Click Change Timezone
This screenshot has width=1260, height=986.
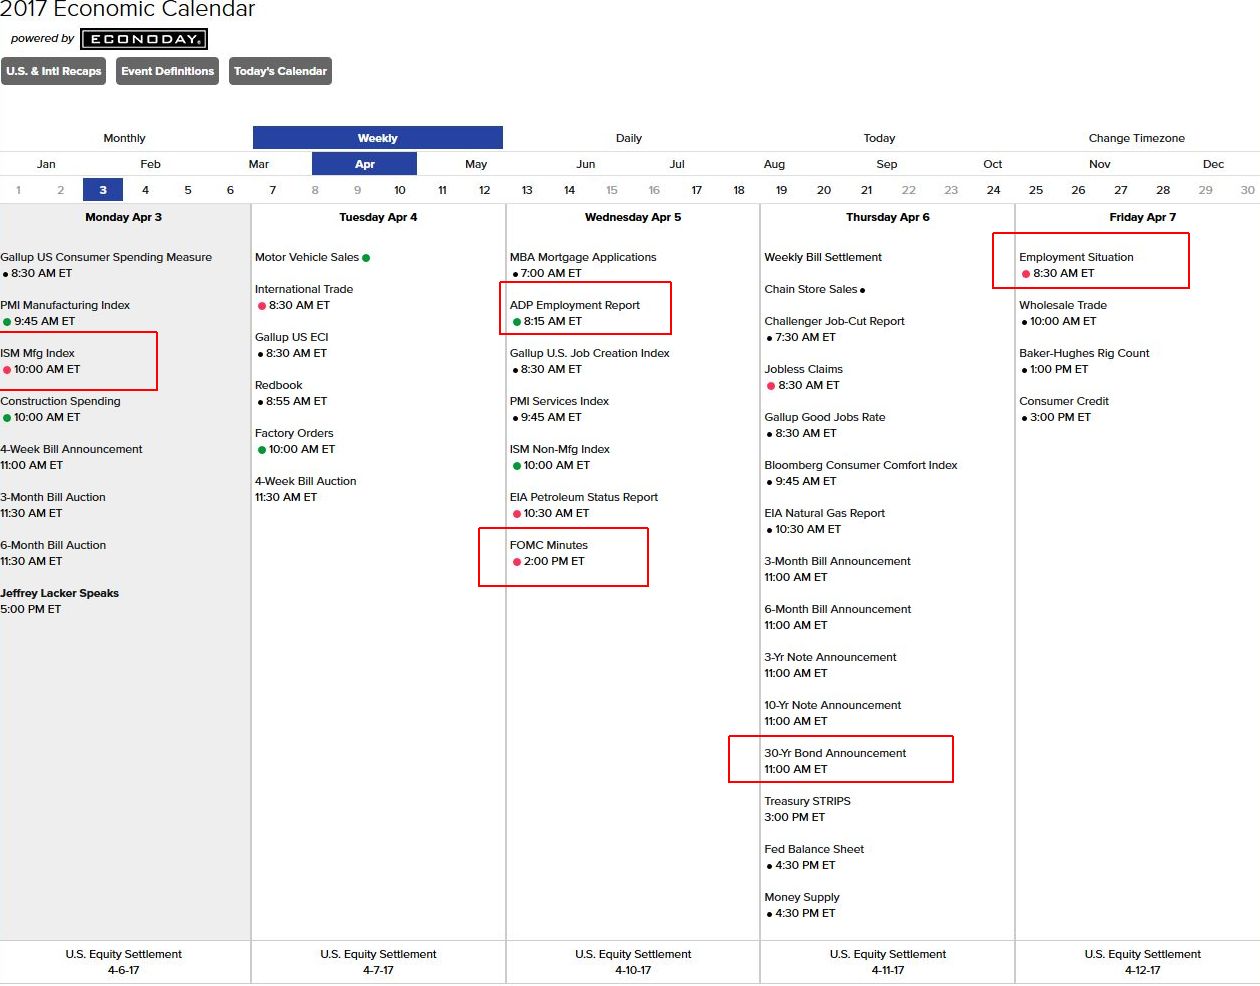point(1137,138)
